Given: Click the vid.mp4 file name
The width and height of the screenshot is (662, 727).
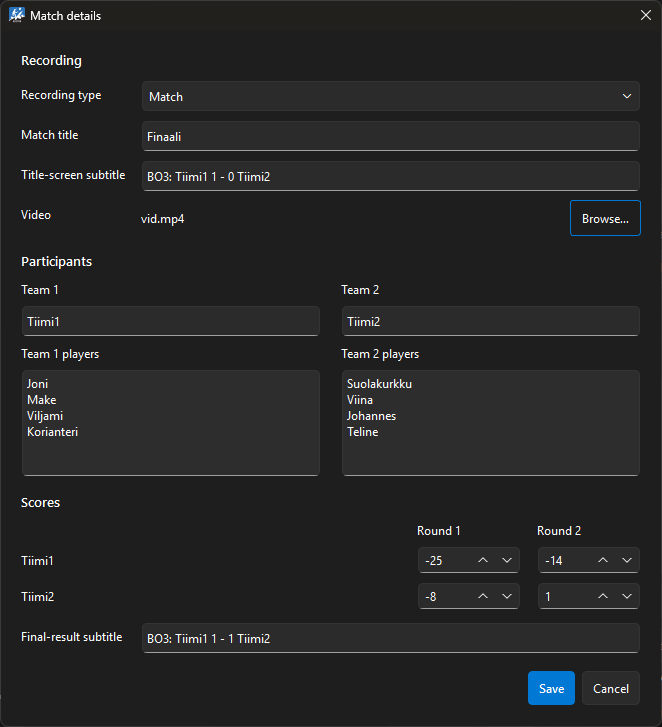Looking at the screenshot, I should click(x=162, y=219).
